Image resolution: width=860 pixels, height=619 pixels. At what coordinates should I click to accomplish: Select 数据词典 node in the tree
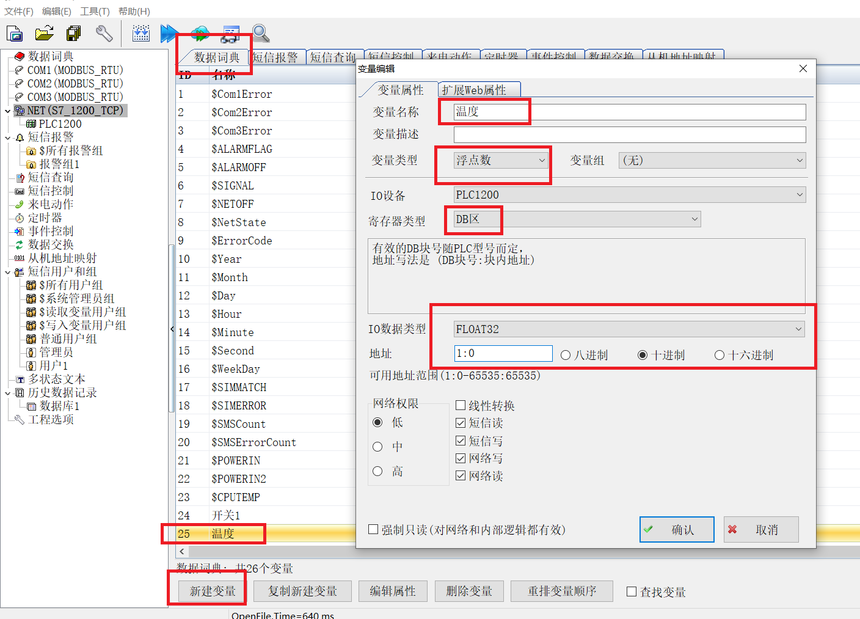click(50, 56)
